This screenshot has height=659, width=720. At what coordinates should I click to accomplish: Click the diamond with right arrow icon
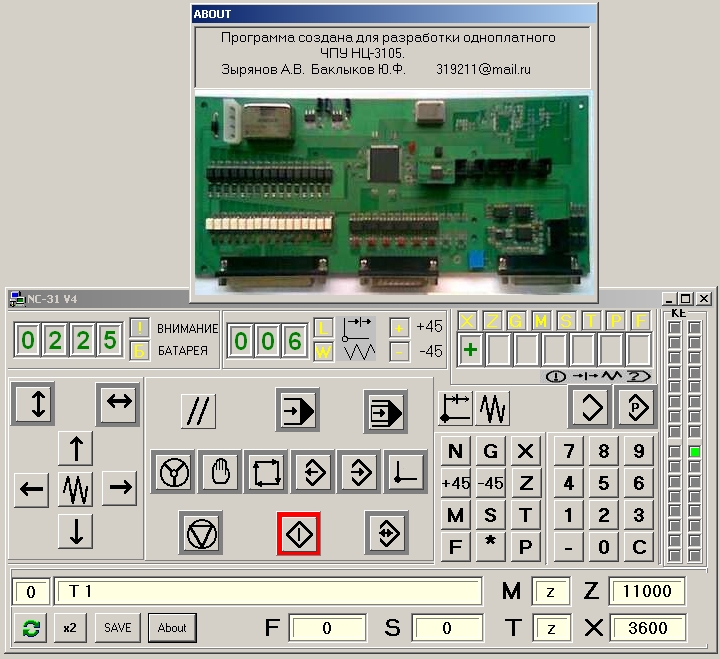pyautogui.click(x=359, y=472)
